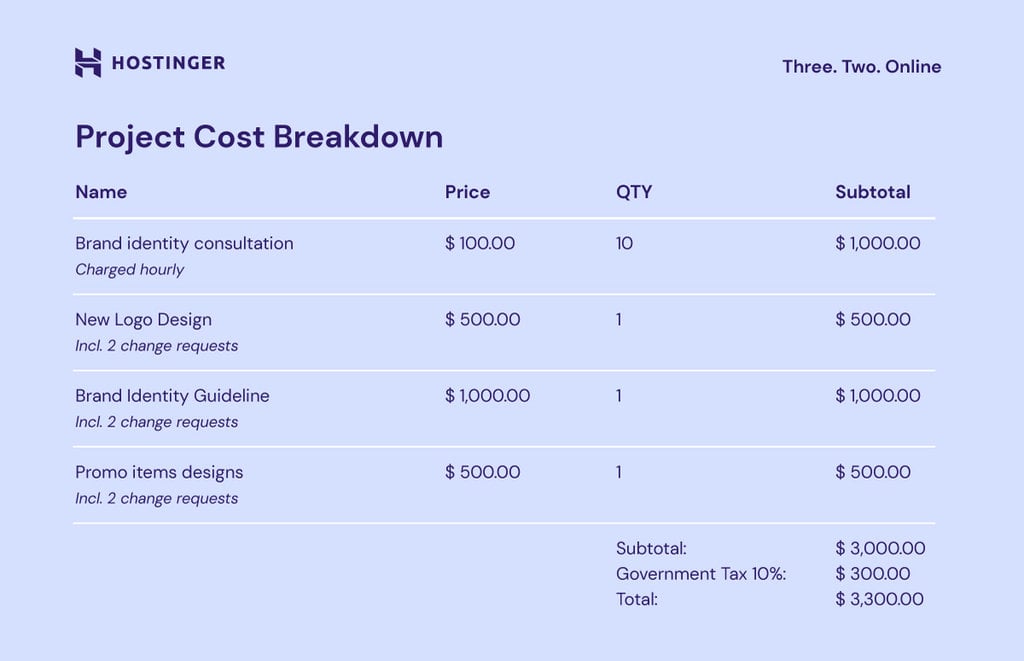The image size is (1024, 661).
Task: Select the QTY column header
Action: pyautogui.click(x=634, y=192)
